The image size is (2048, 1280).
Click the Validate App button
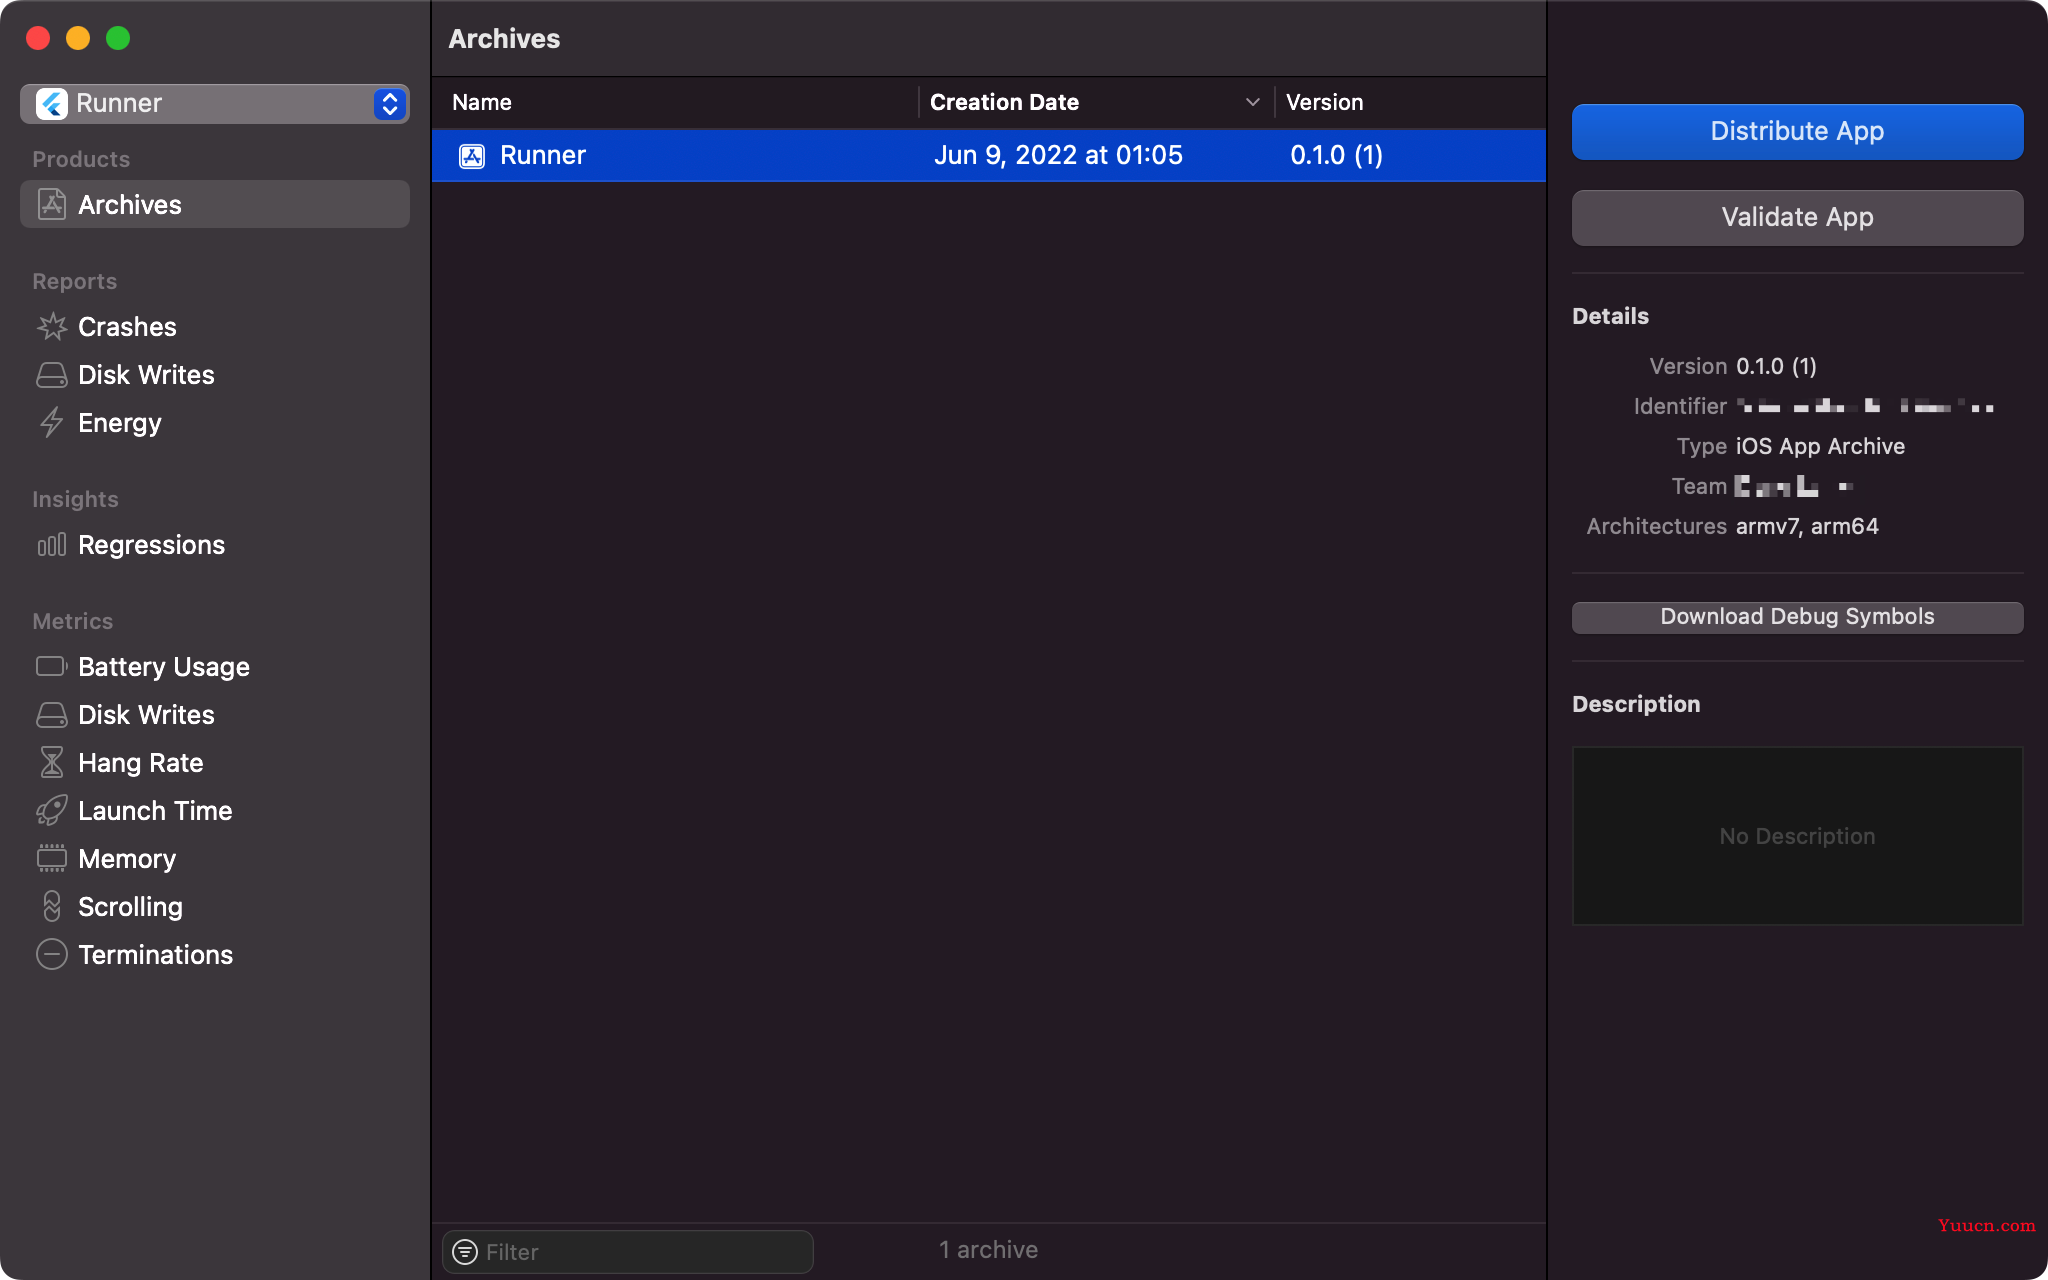(1797, 217)
